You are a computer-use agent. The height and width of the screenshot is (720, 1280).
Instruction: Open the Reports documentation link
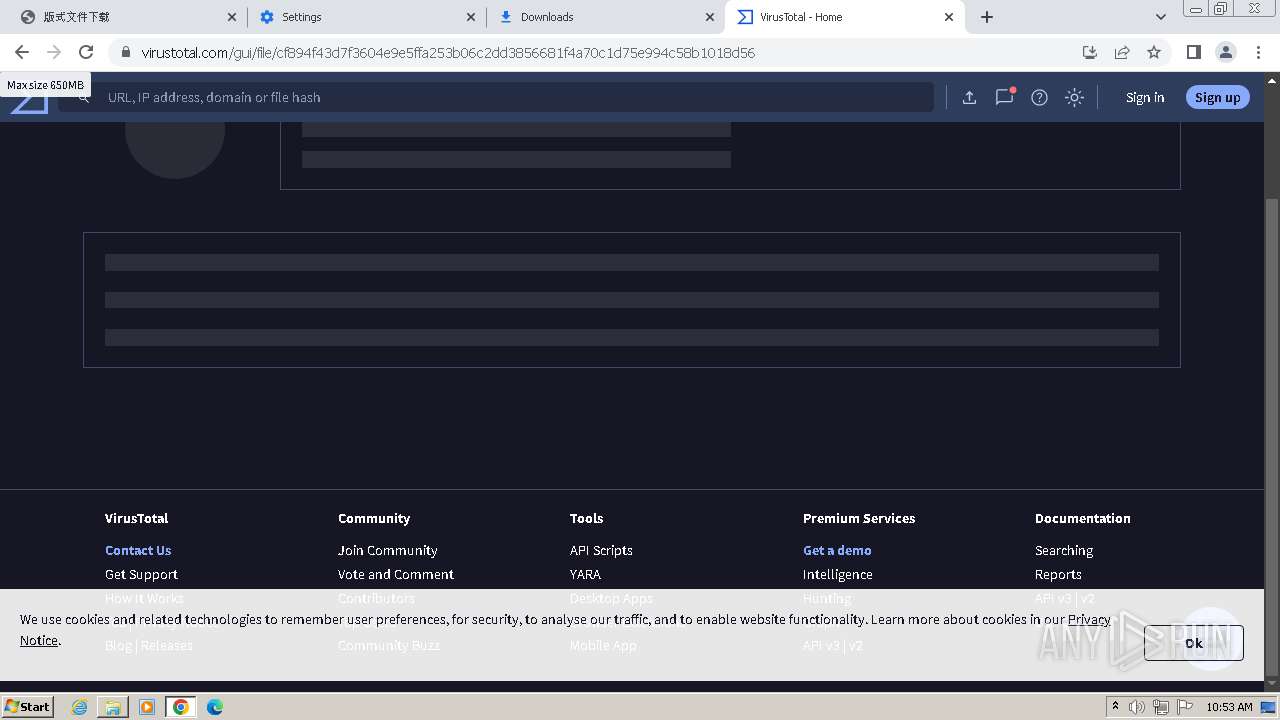click(1058, 574)
